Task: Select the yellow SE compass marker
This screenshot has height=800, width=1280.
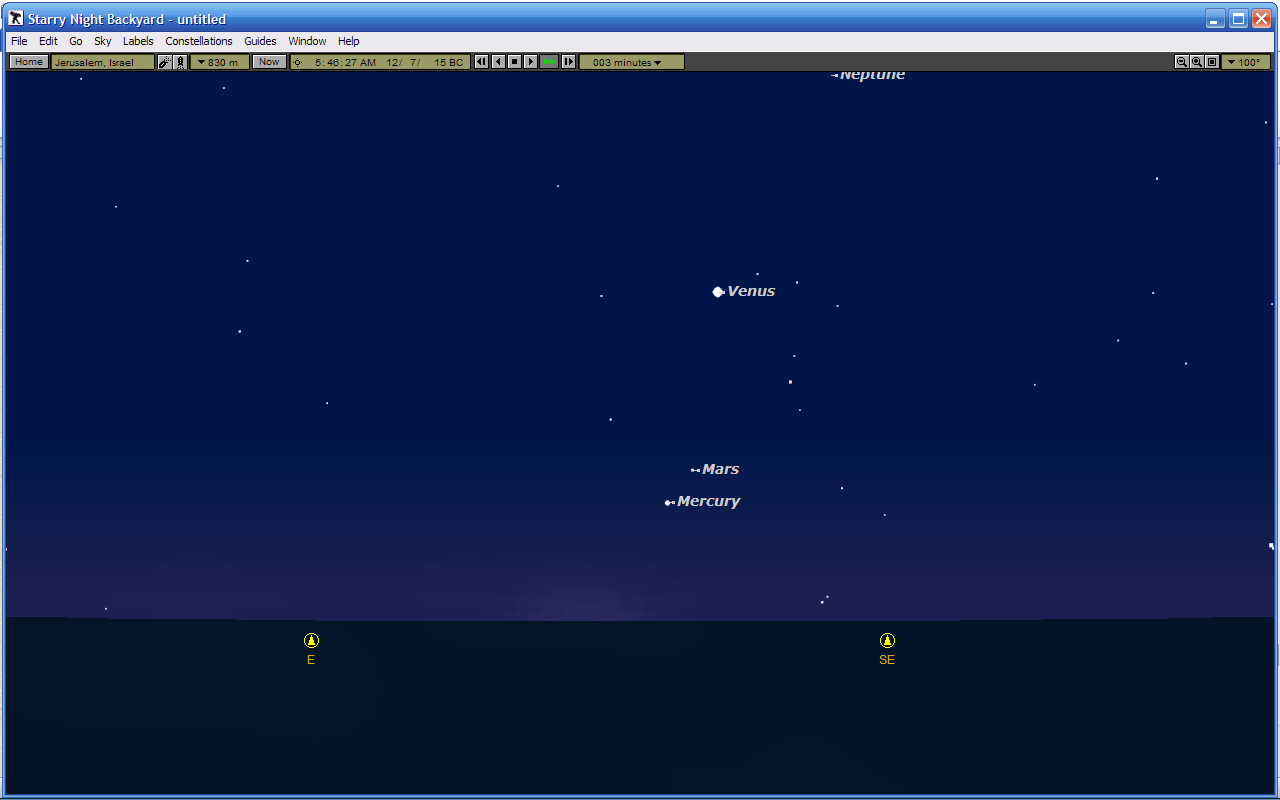Action: point(887,640)
